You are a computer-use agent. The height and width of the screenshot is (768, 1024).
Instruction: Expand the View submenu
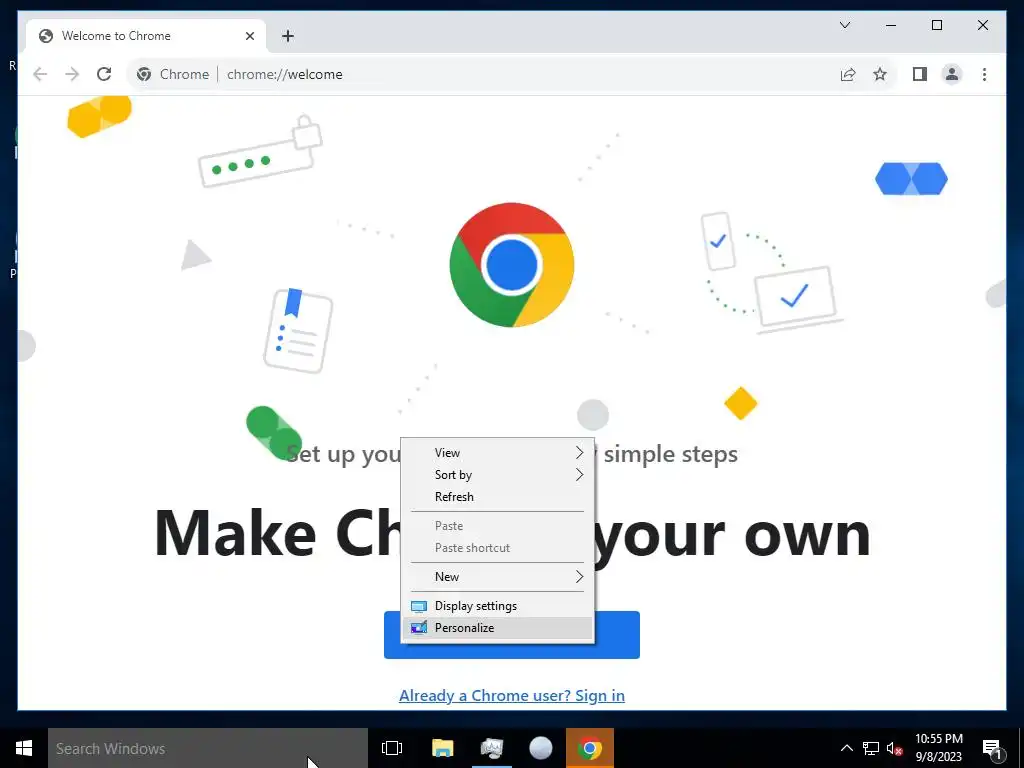click(498, 453)
